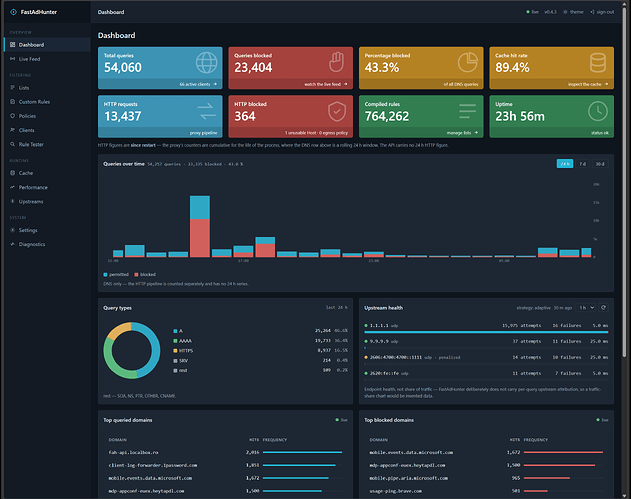Click the version label in the header
Viewport: 631px width, 499px height.
coord(550,12)
